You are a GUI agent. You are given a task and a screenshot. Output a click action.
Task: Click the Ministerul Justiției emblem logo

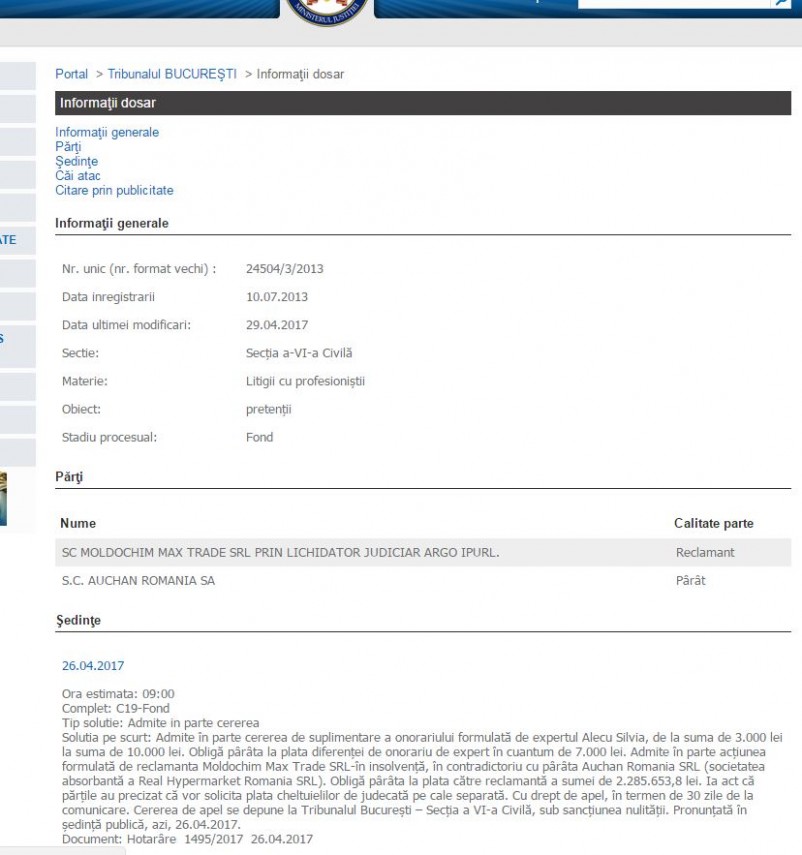click(328, 9)
